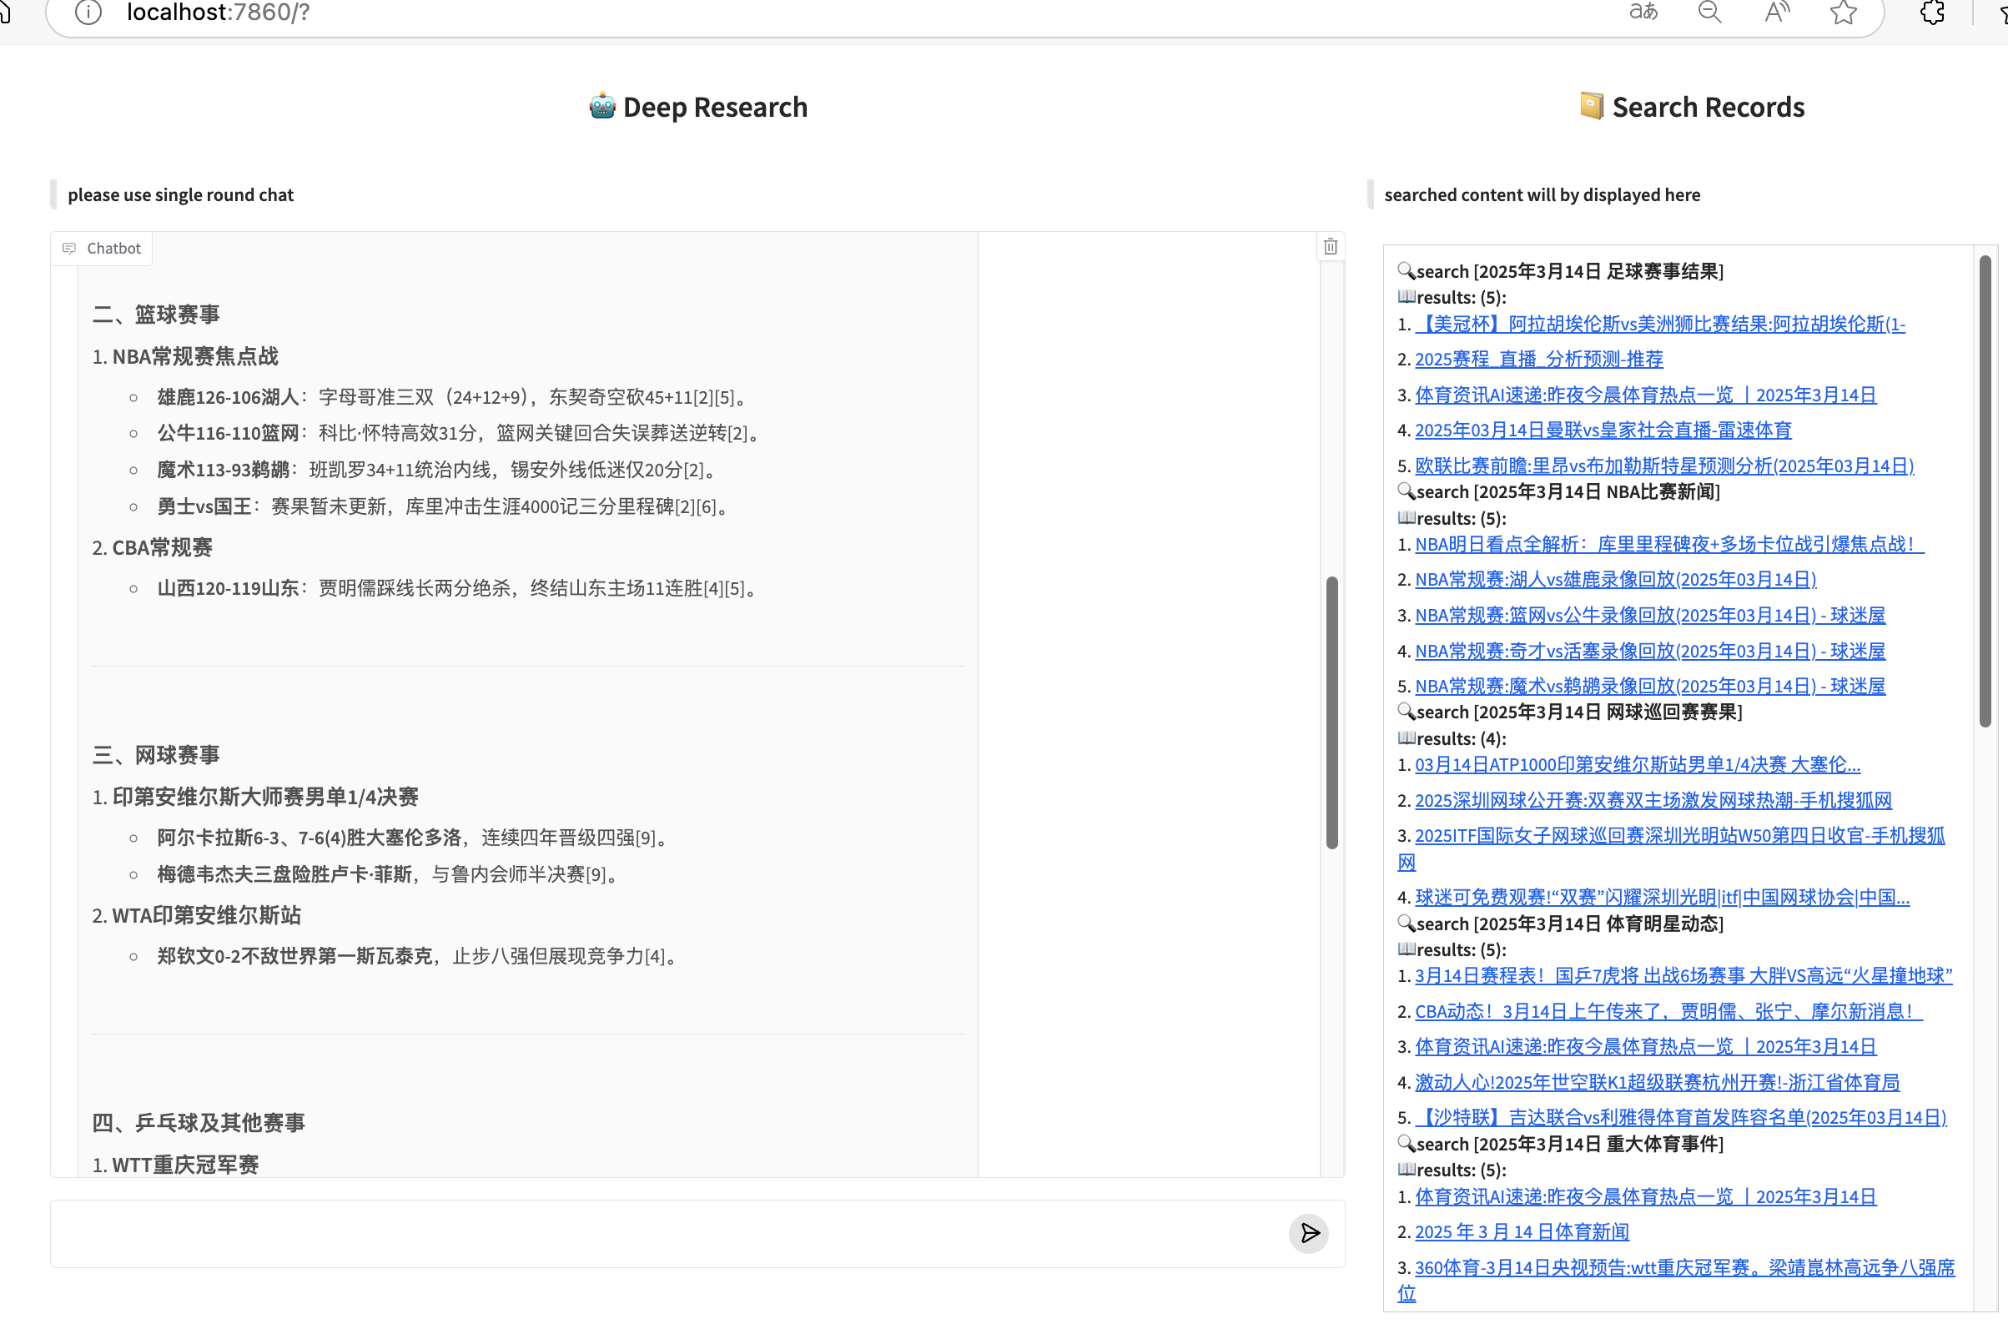This screenshot has height=1339, width=2008.
Task: Open CBA动态 3月14日 贾明儒 news link
Action: point(1667,1011)
